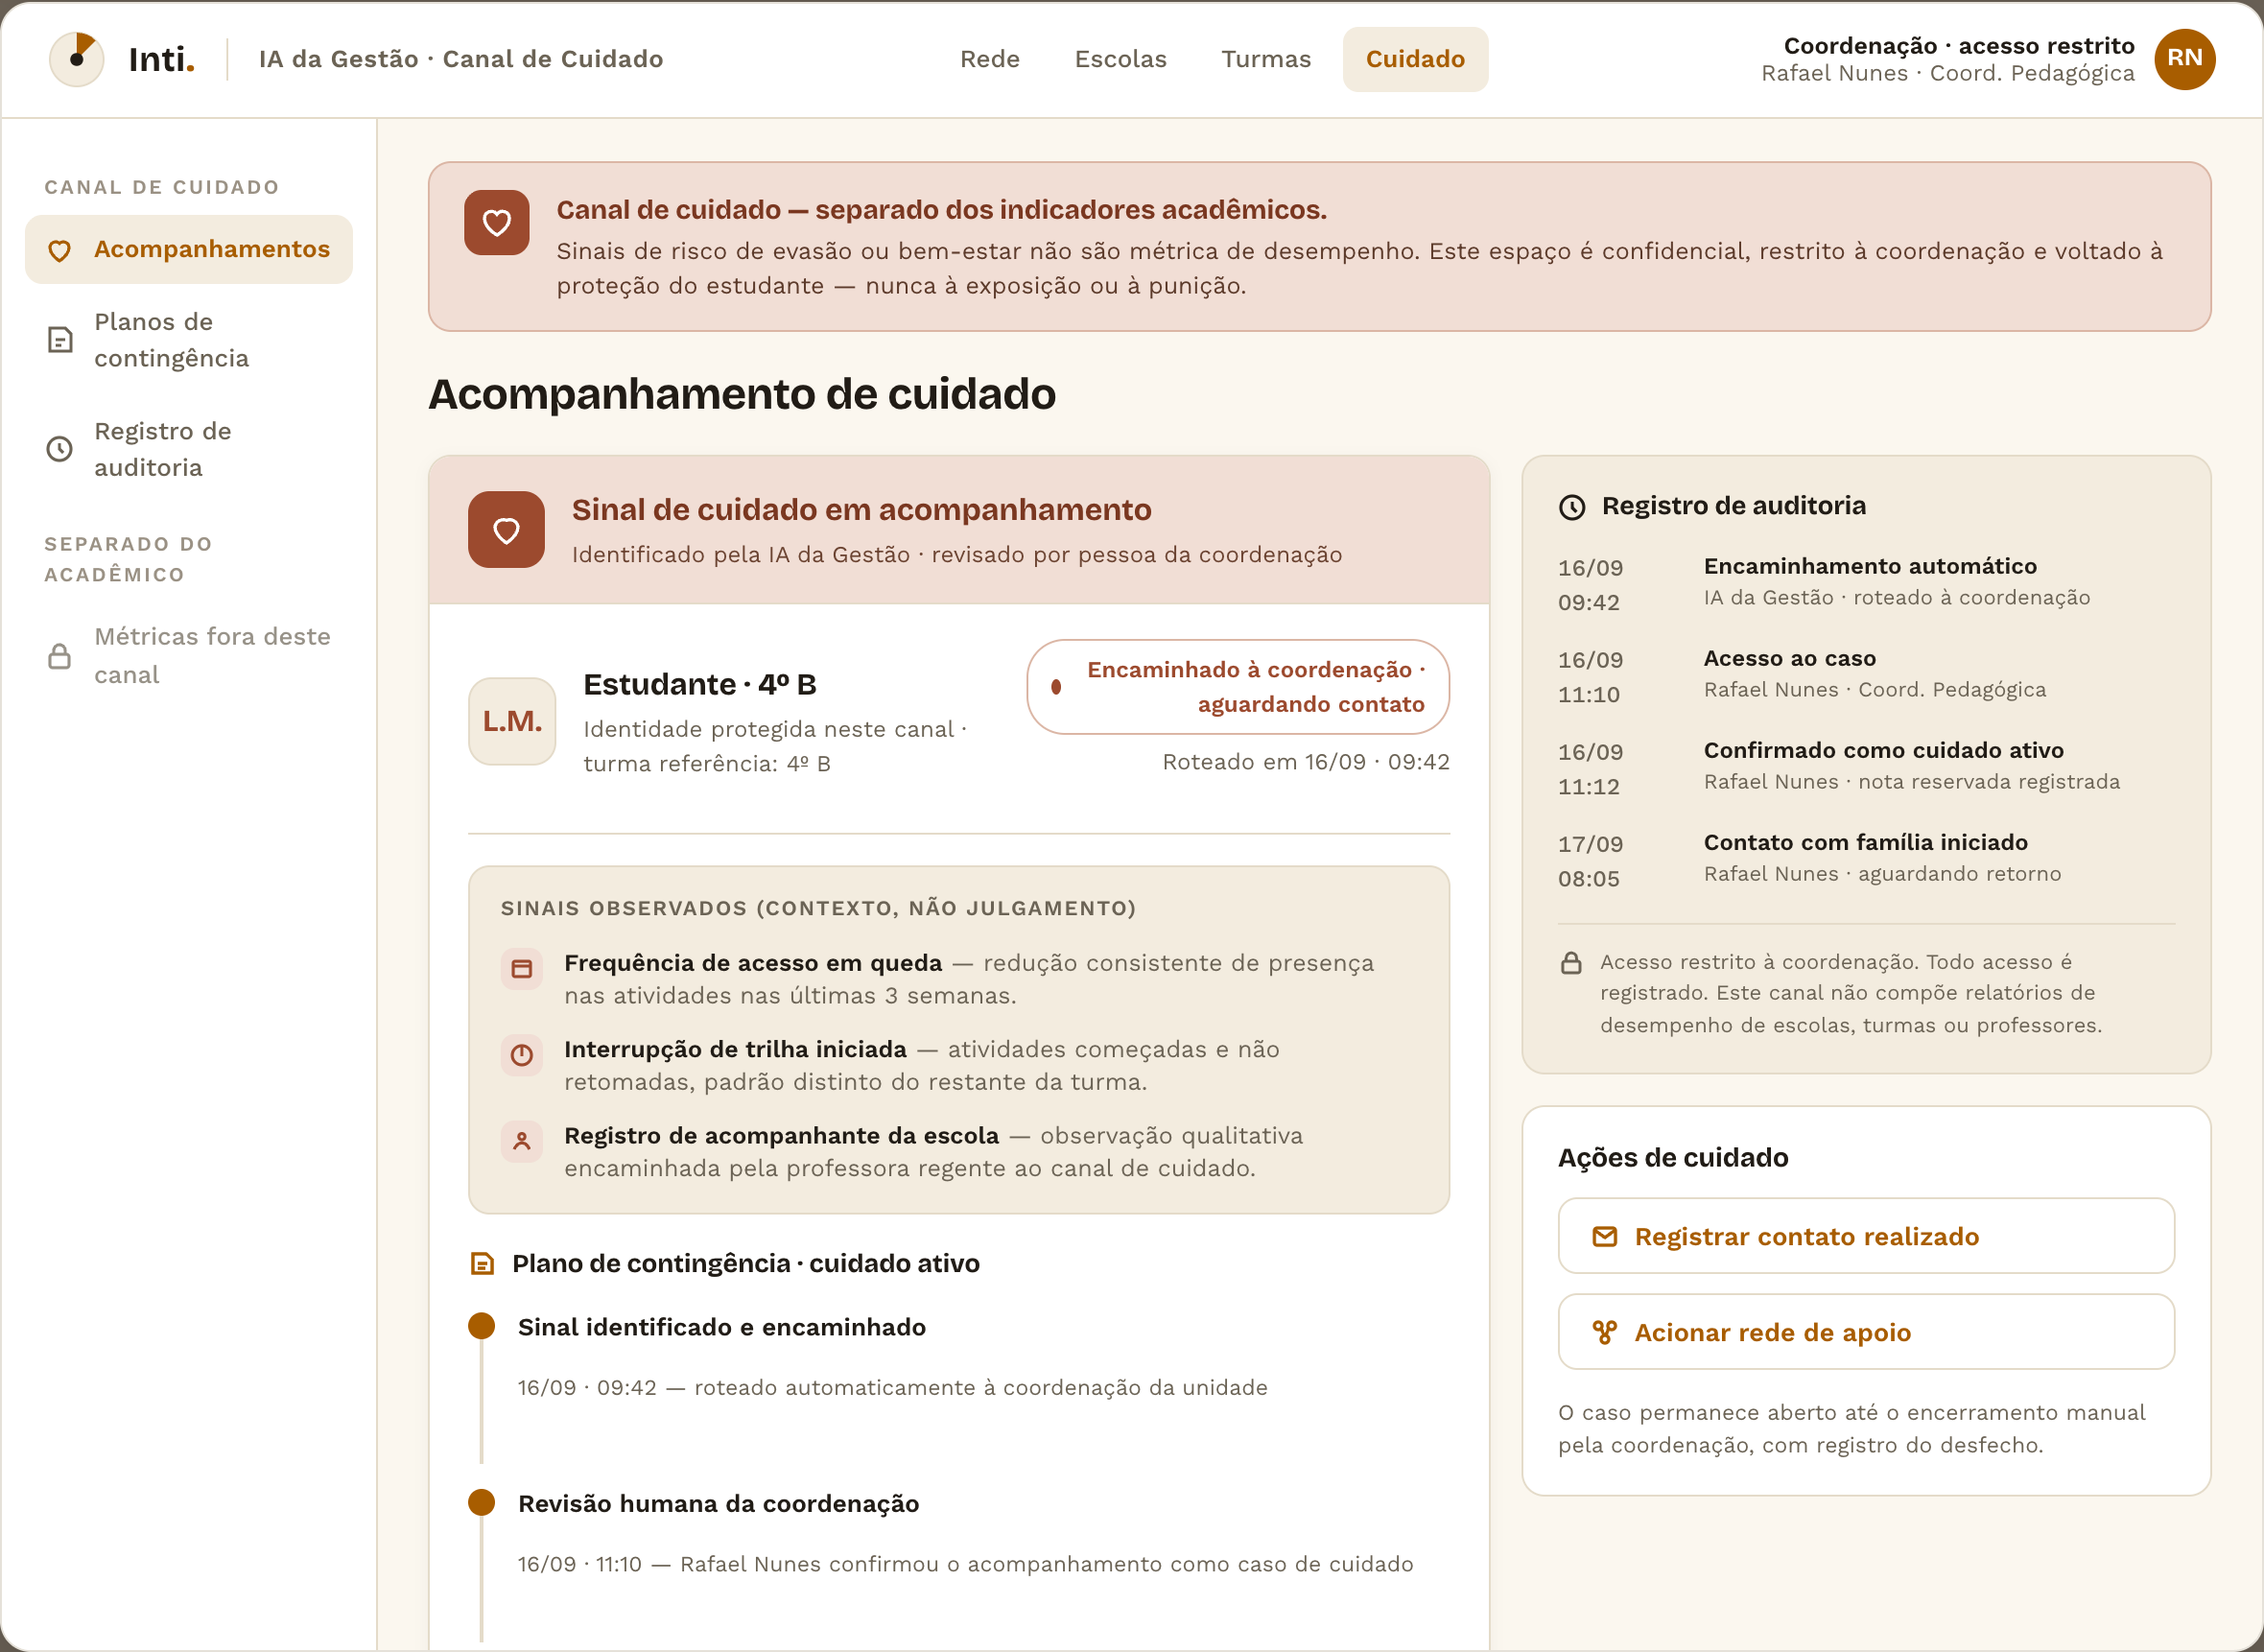Click the 16/09 09:42 audit timestamp
The image size is (2264, 1652).
(x=1590, y=585)
